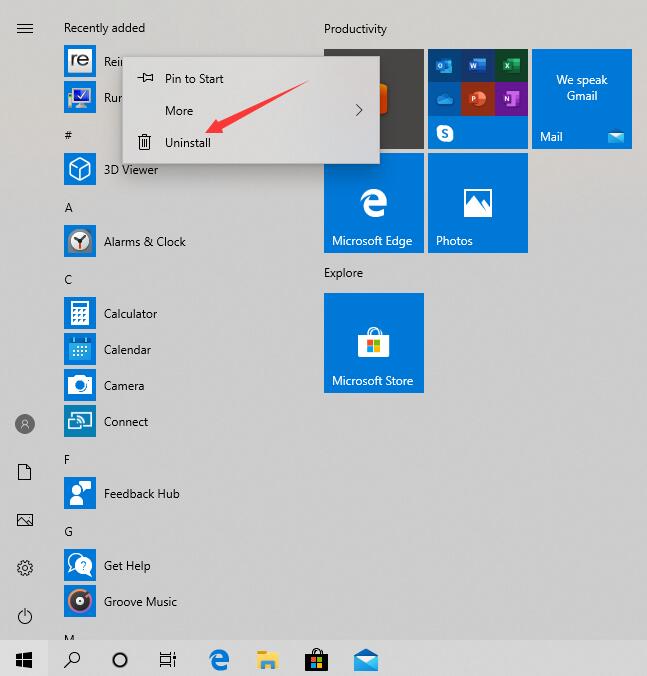This screenshot has height=676, width=647.
Task: Click the 'Recently added' heading
Action: [x=104, y=28]
